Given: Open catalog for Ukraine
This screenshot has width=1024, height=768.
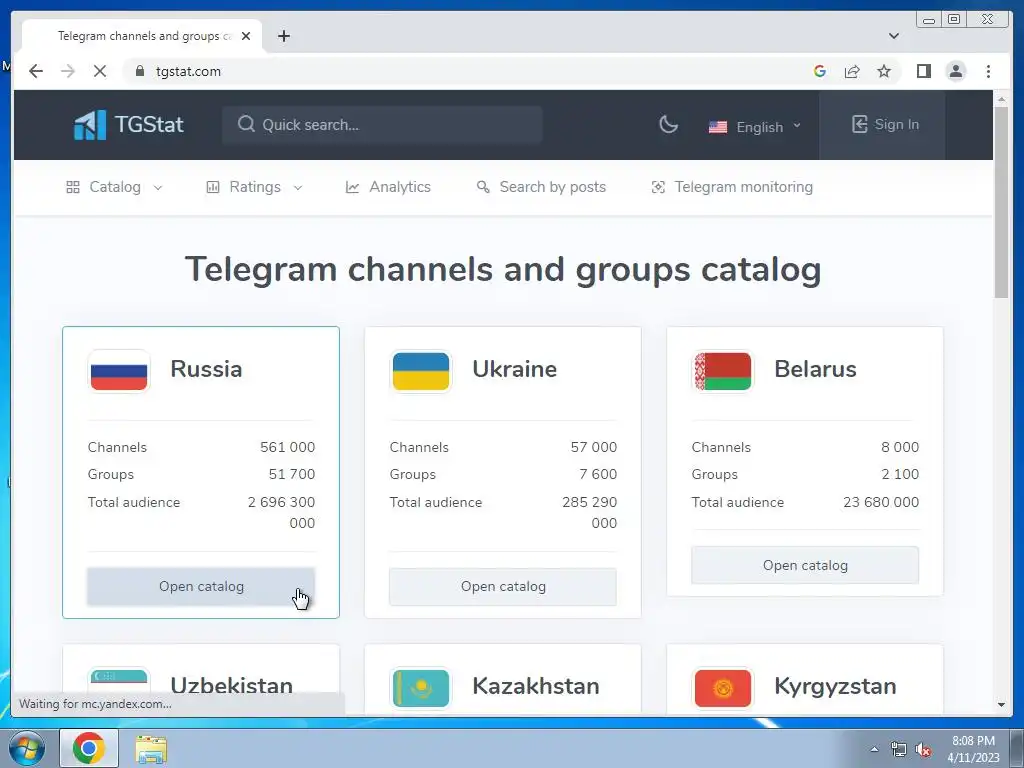Looking at the screenshot, I should [503, 586].
